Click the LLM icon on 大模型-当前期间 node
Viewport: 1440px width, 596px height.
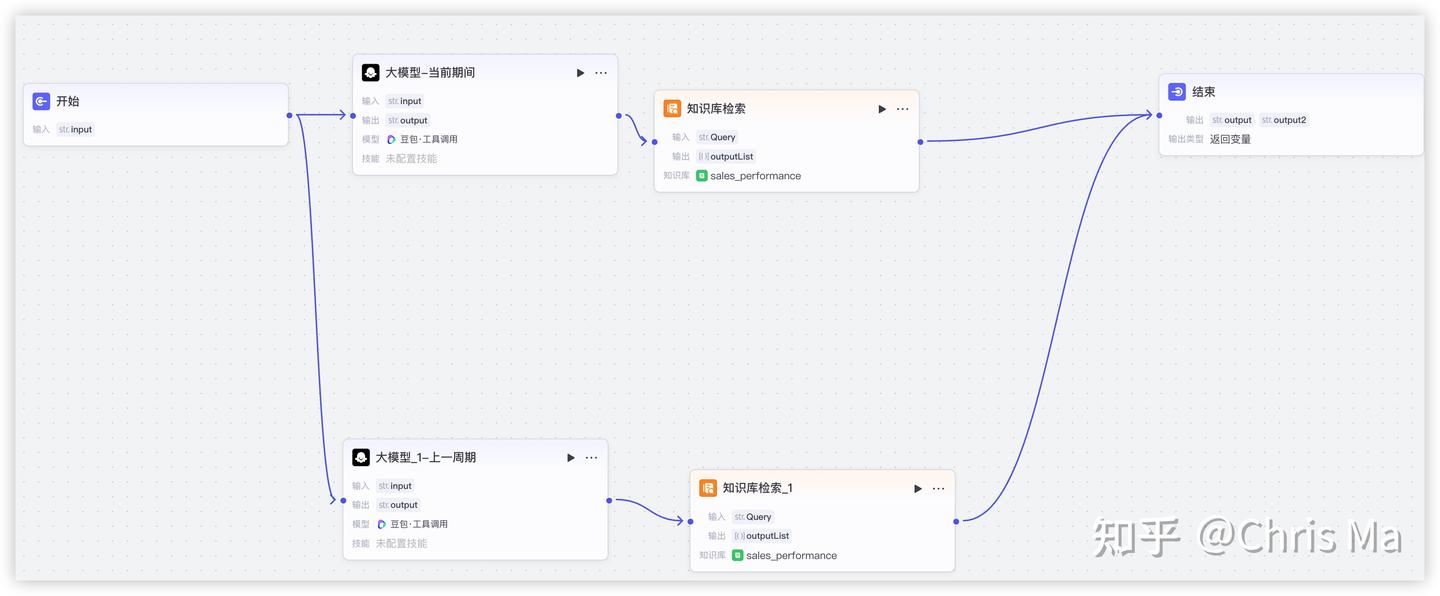[x=371, y=72]
